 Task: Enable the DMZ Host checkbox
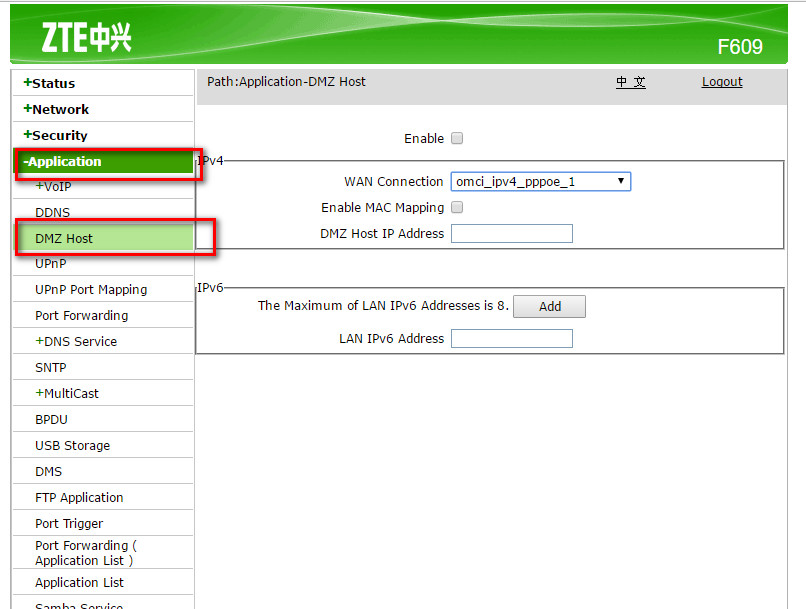click(457, 138)
